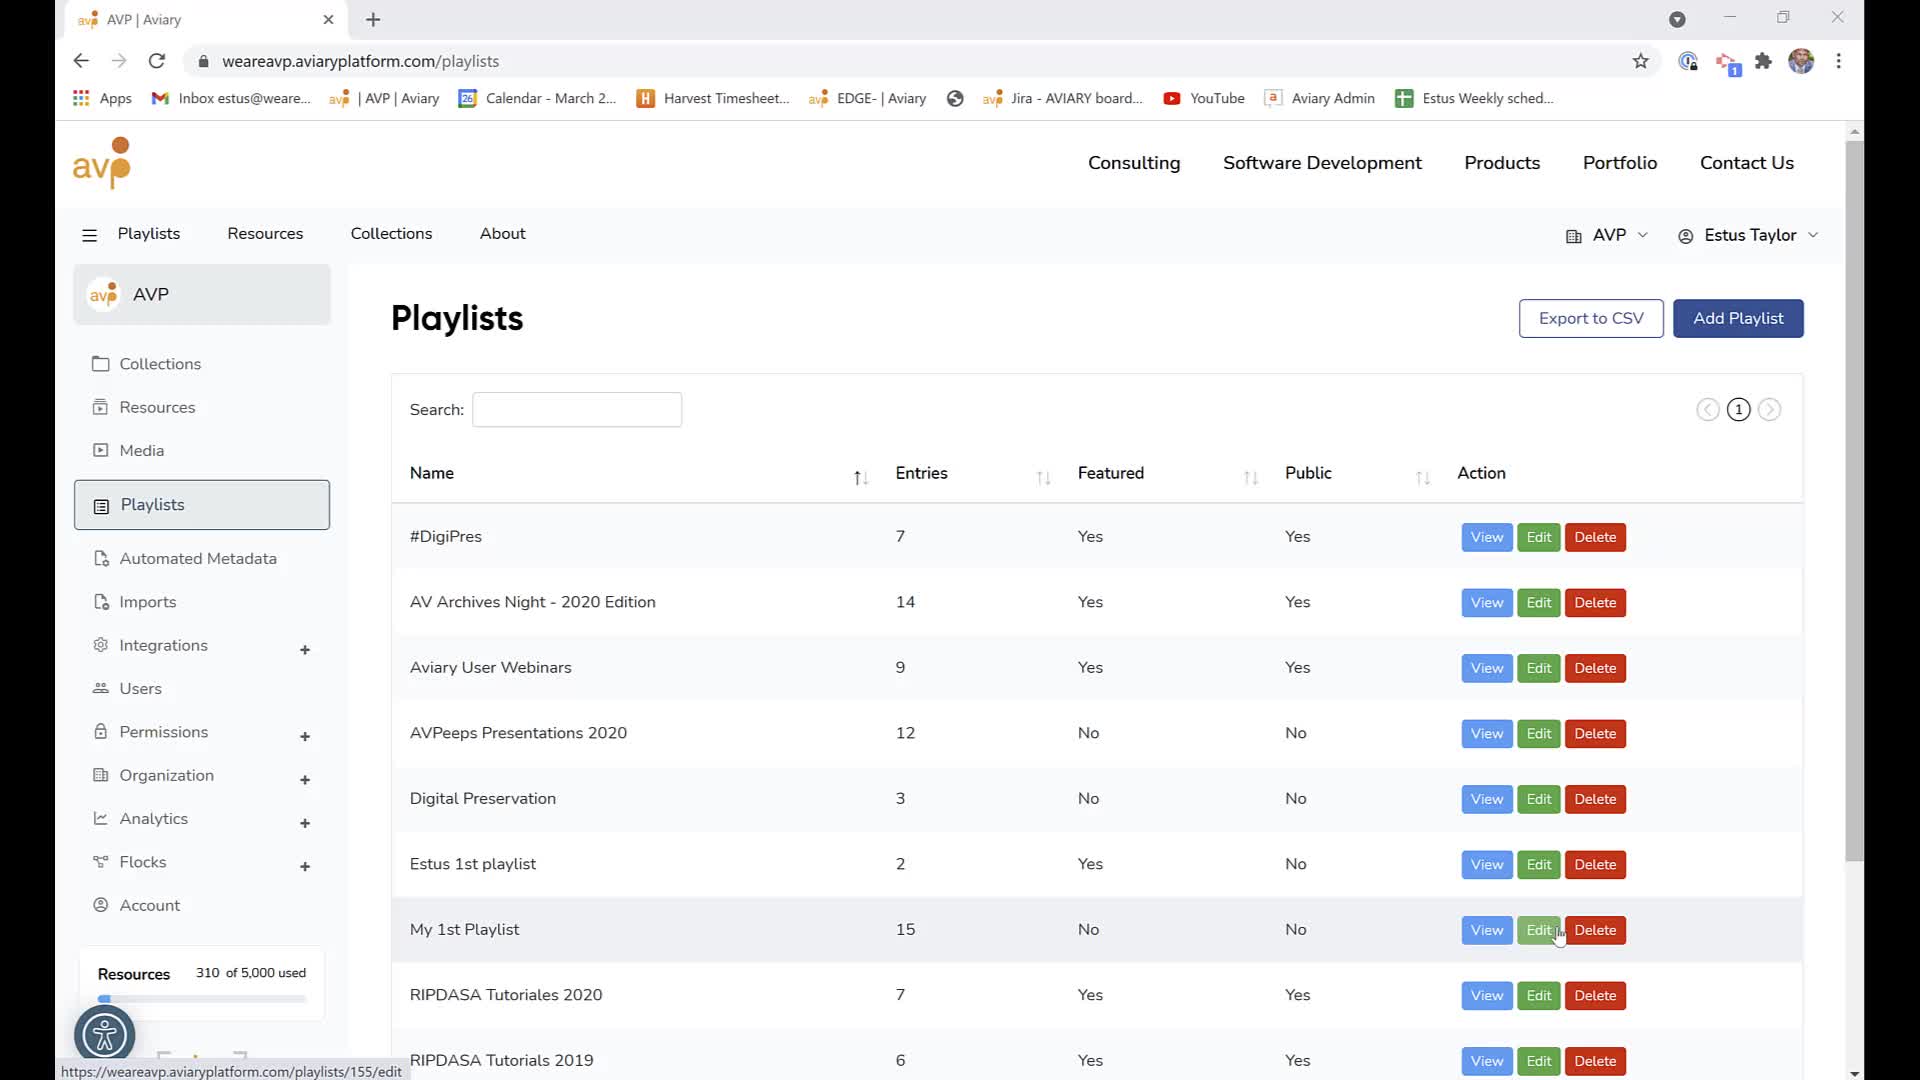Open the Media item in the sidebar
This screenshot has height=1080, width=1920.
pyautogui.click(x=141, y=450)
